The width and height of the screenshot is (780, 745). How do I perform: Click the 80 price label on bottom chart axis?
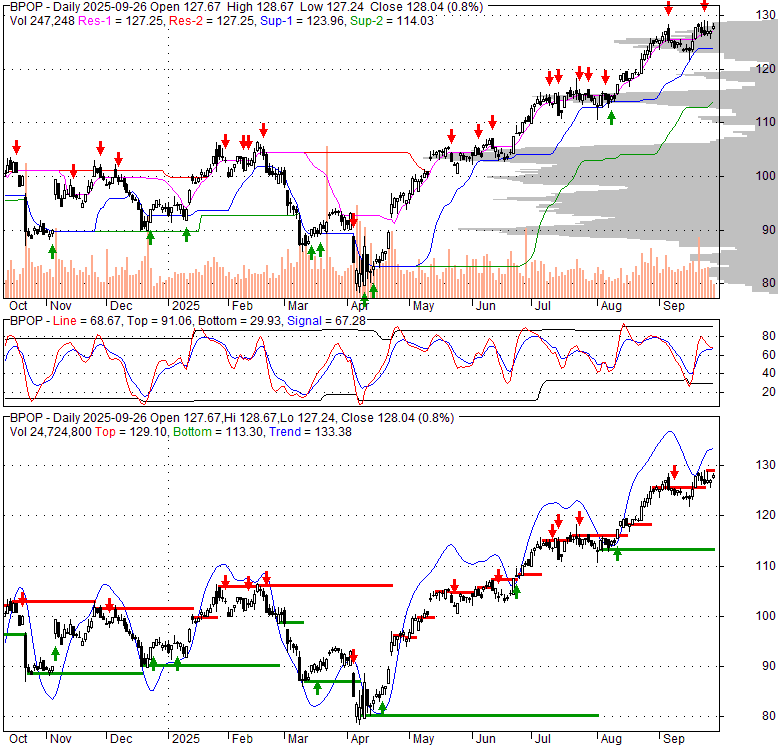pyautogui.click(x=769, y=716)
